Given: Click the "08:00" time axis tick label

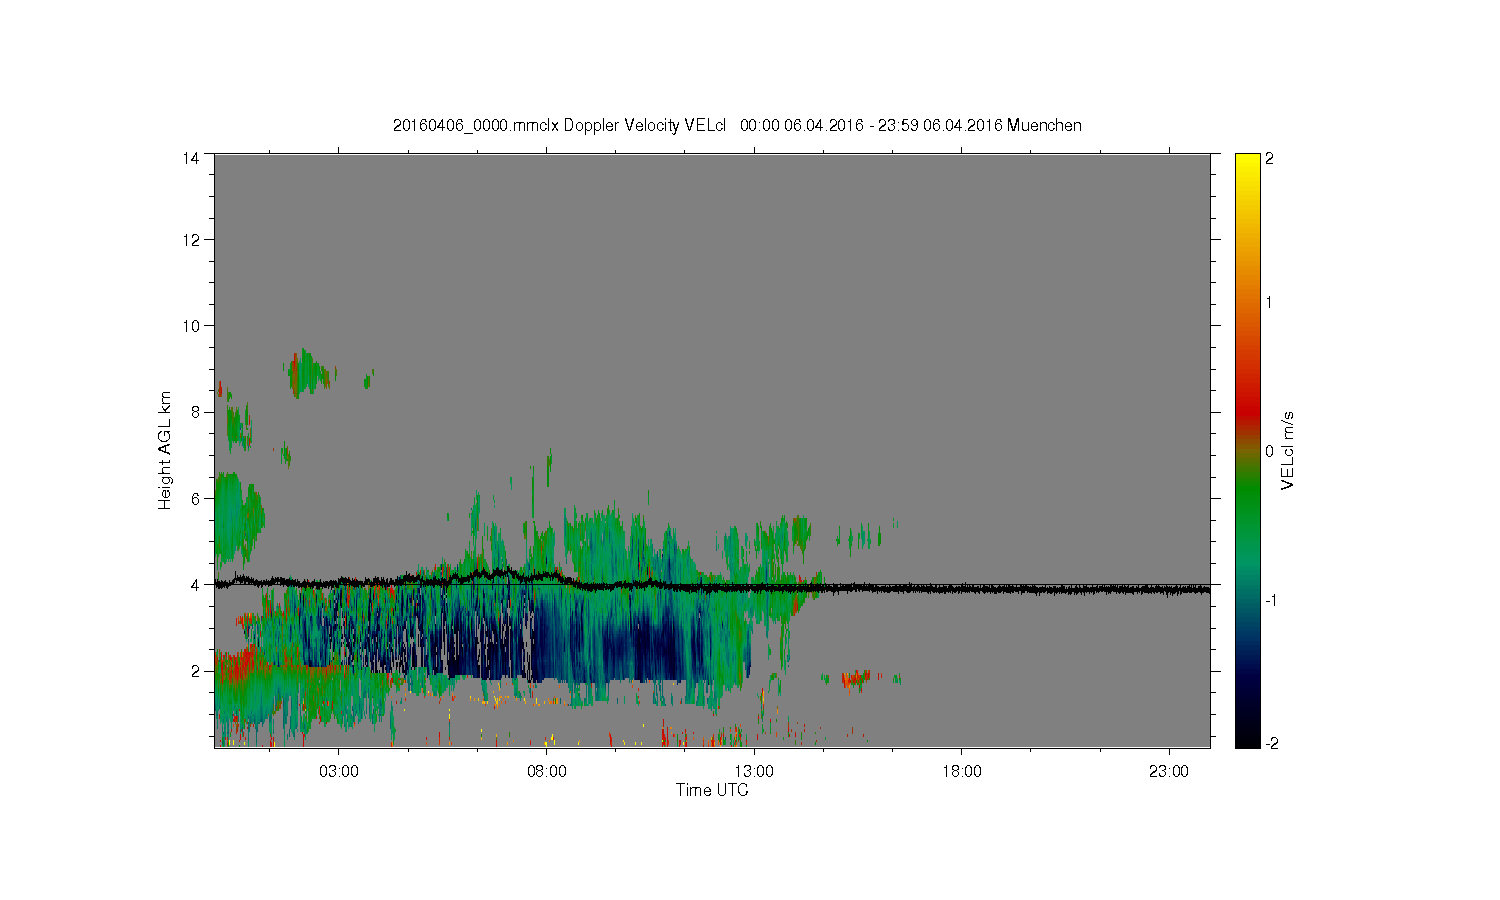Looking at the screenshot, I should tap(546, 772).
